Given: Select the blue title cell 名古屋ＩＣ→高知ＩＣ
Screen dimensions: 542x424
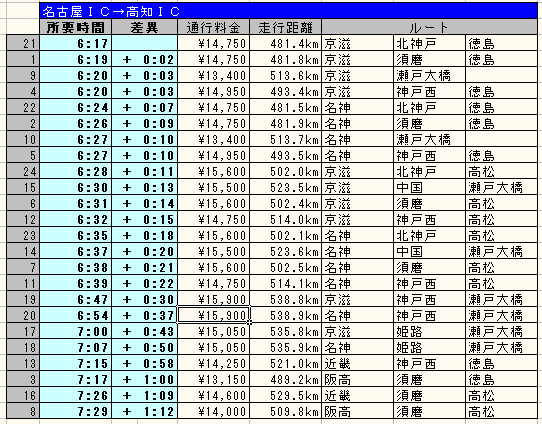Looking at the screenshot, I should [x=288, y=11].
